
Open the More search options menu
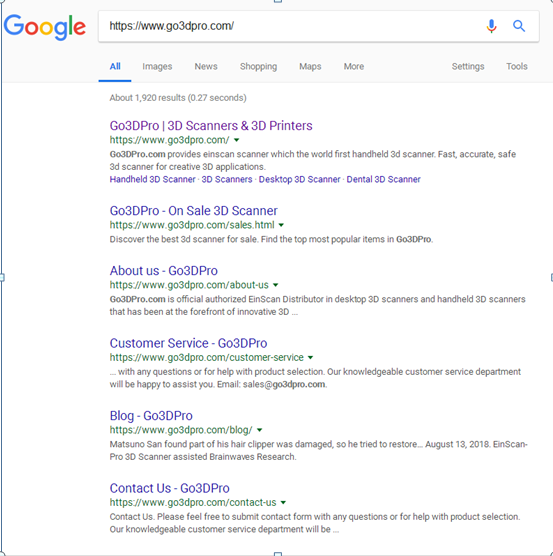tap(353, 66)
